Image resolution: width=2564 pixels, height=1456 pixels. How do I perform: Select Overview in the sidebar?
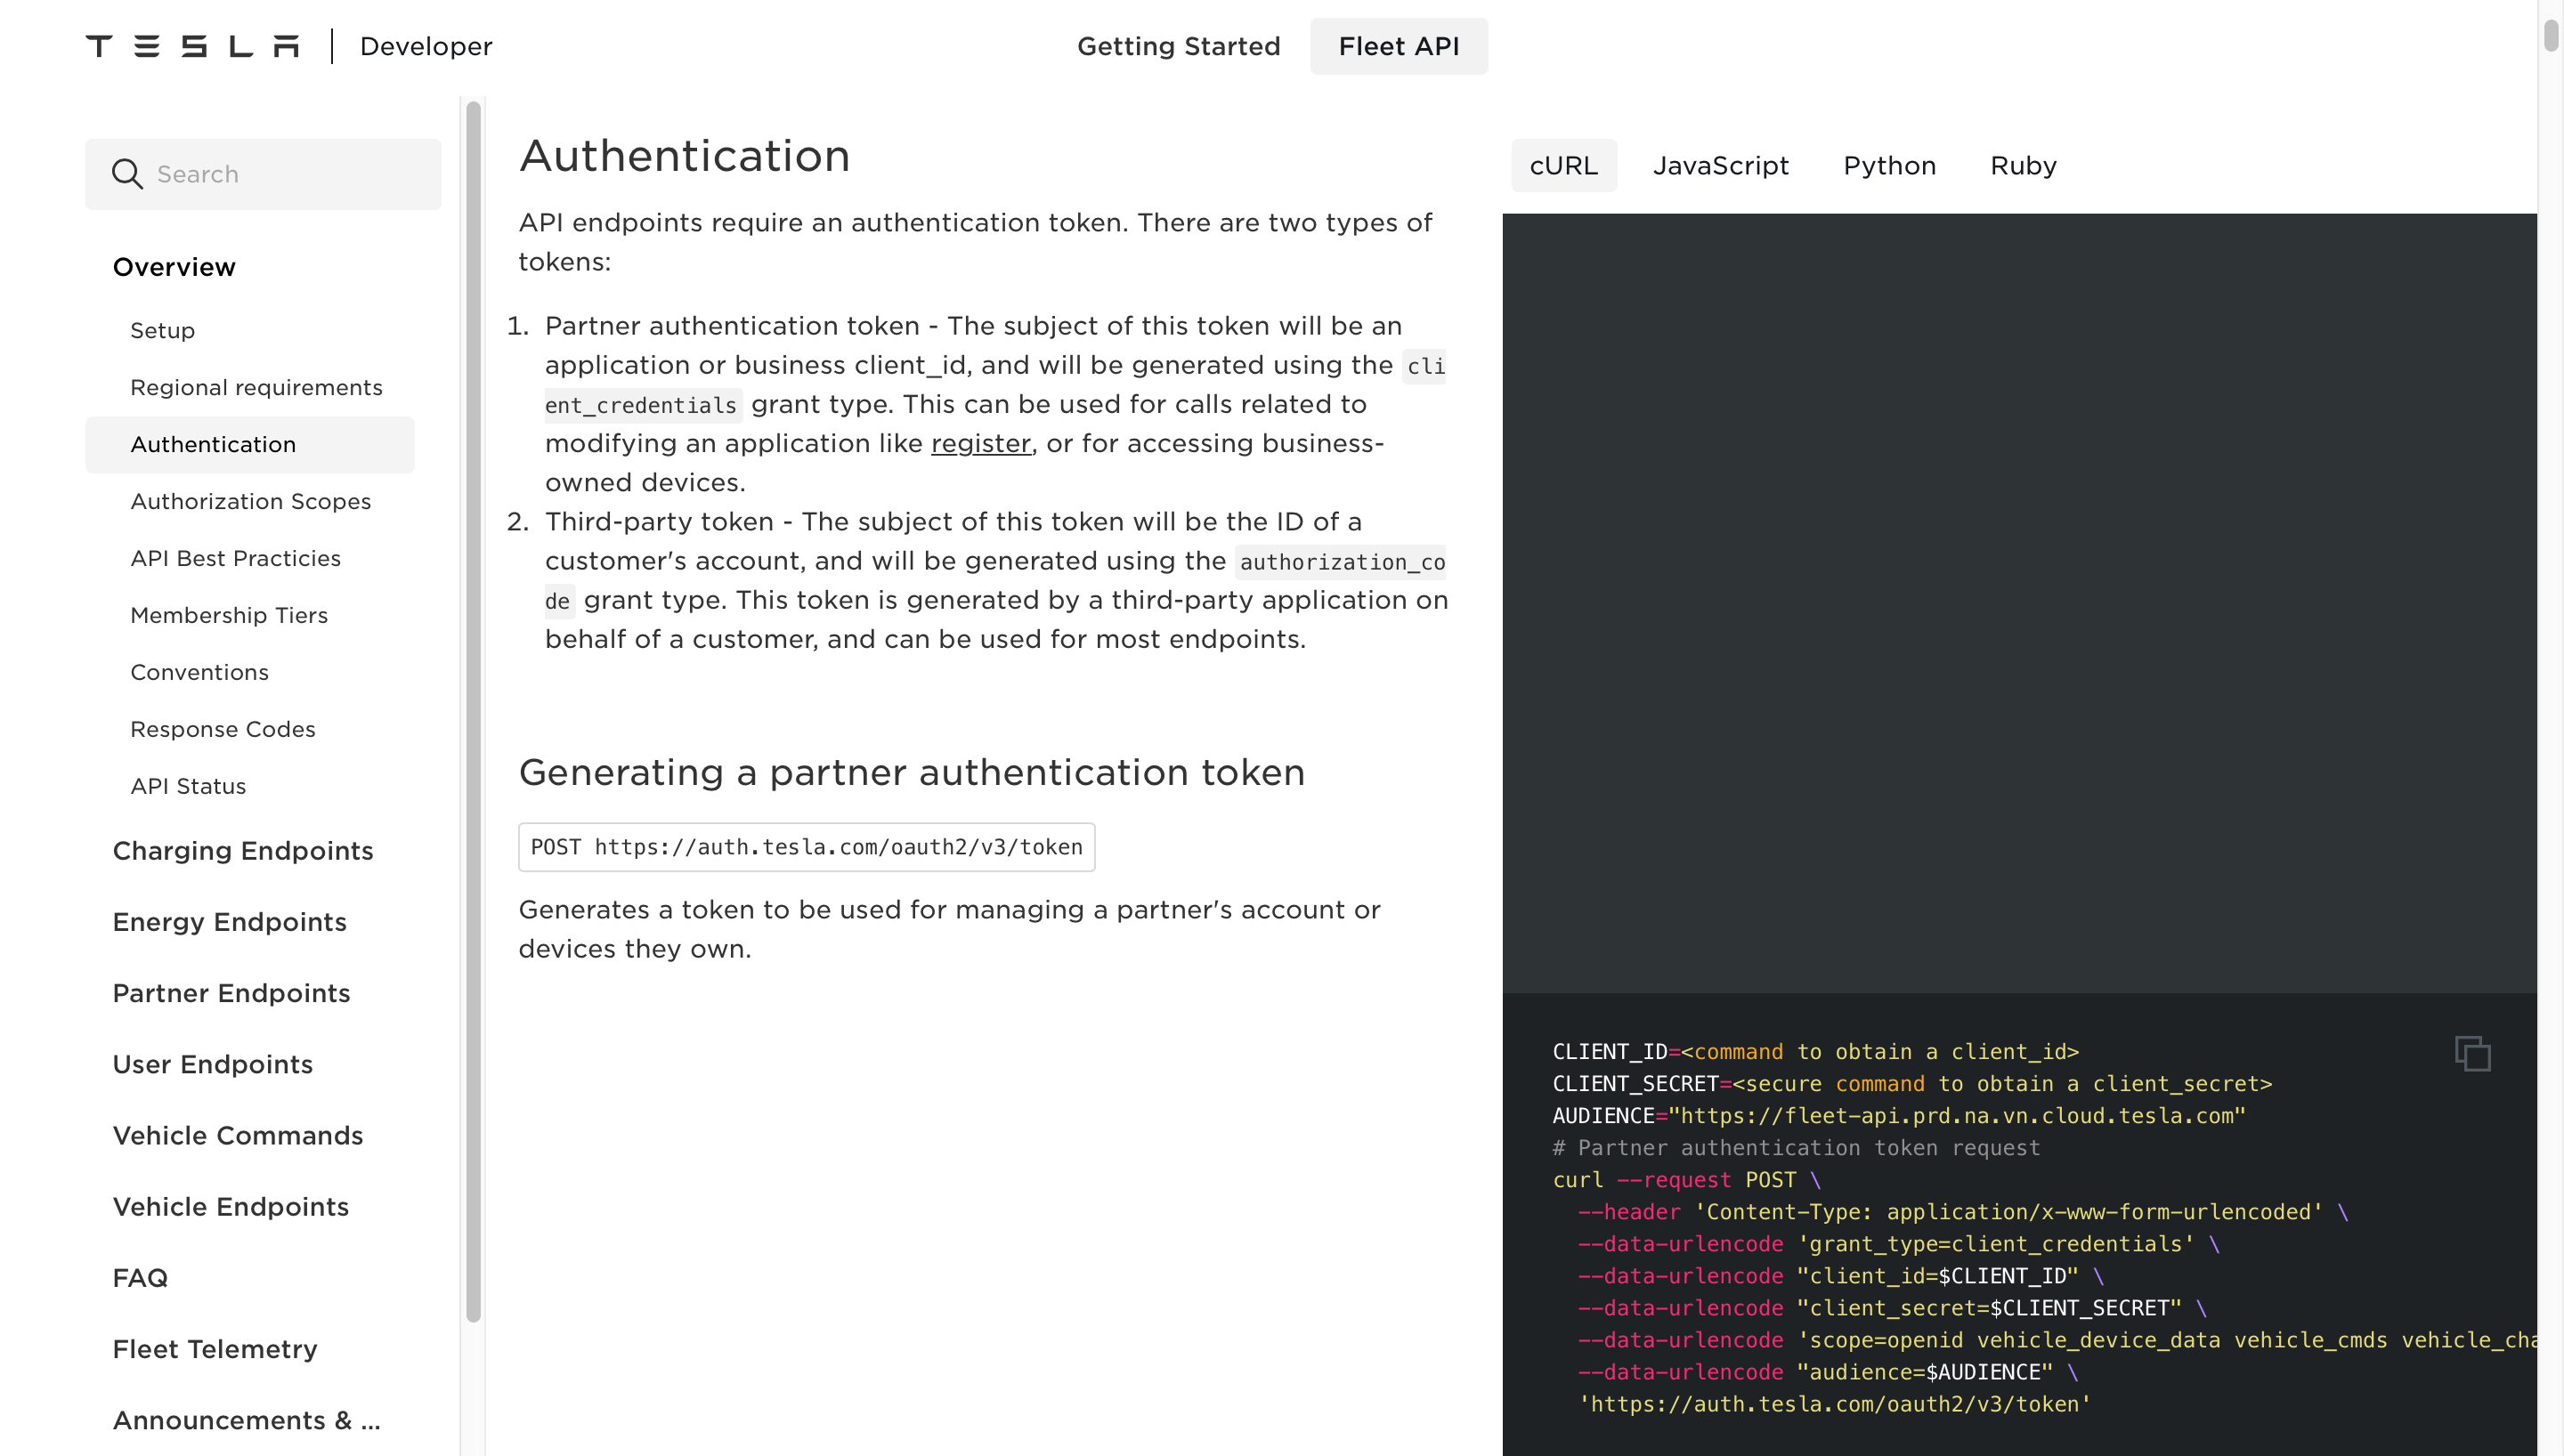[x=174, y=267]
